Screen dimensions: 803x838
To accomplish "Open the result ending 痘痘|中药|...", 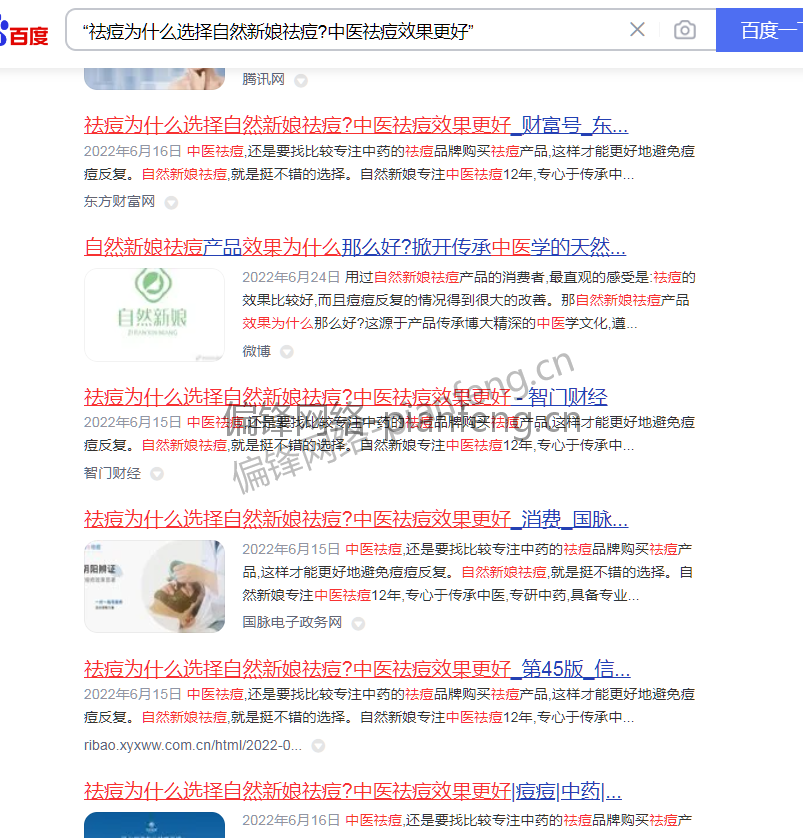I will click(353, 791).
